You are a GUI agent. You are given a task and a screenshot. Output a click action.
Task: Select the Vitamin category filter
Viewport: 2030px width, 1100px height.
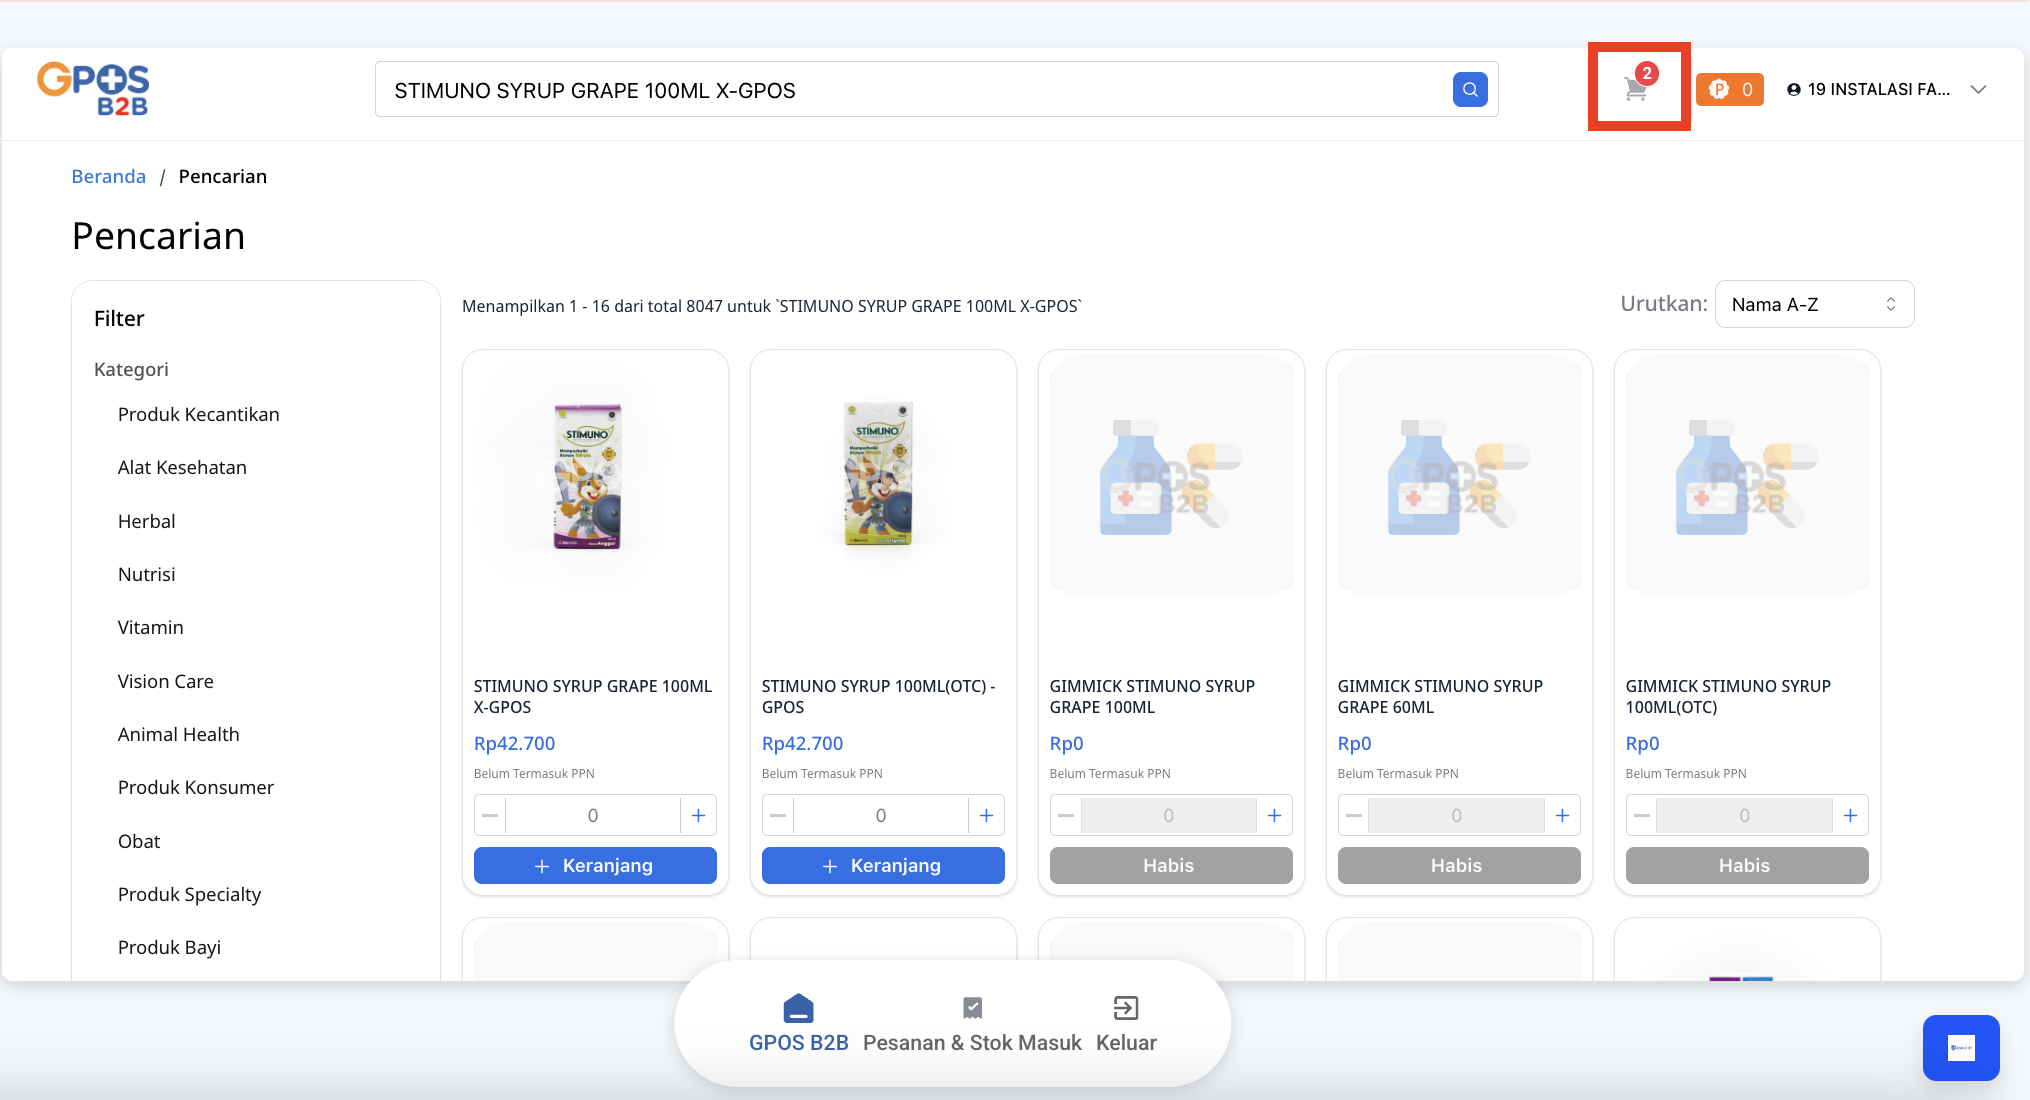pyautogui.click(x=150, y=628)
